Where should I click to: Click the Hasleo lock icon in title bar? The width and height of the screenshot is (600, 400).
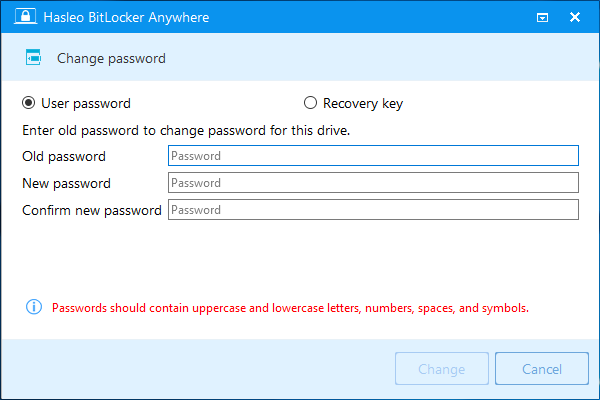click(17, 17)
